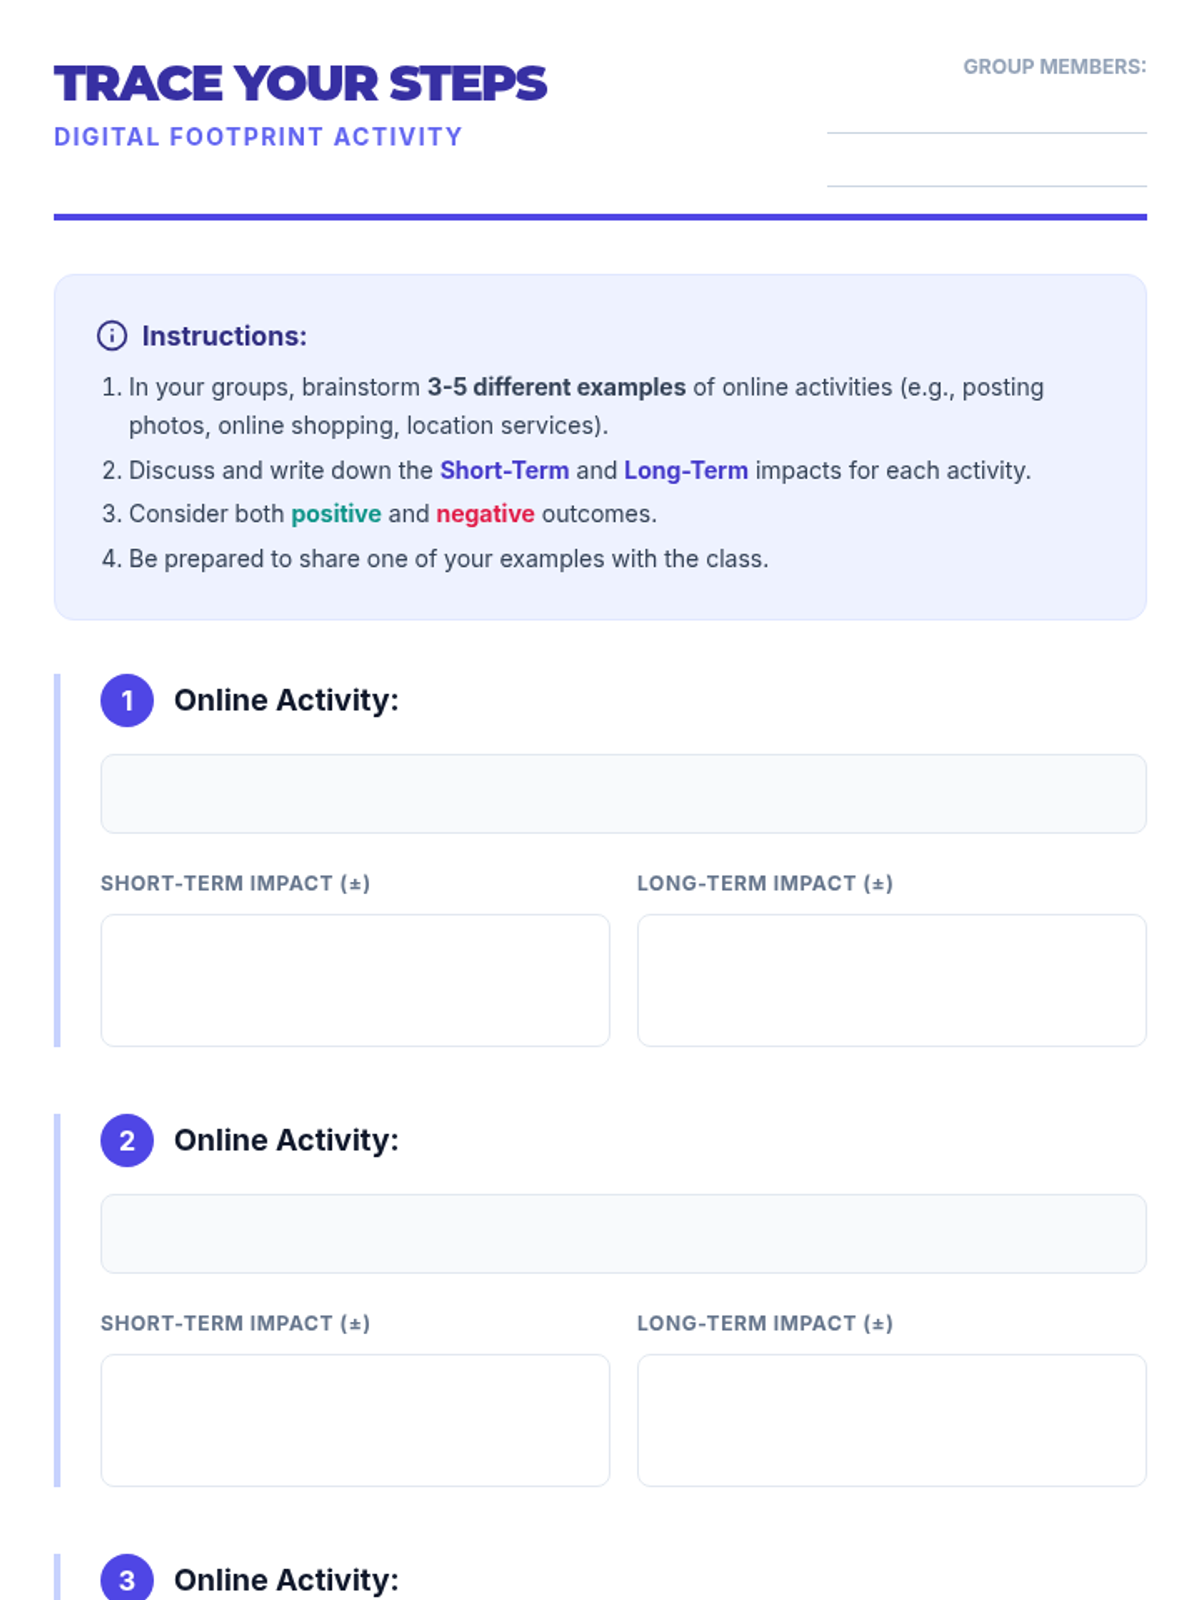
Task: Click the info icon beside Instructions
Action: pyautogui.click(x=112, y=336)
